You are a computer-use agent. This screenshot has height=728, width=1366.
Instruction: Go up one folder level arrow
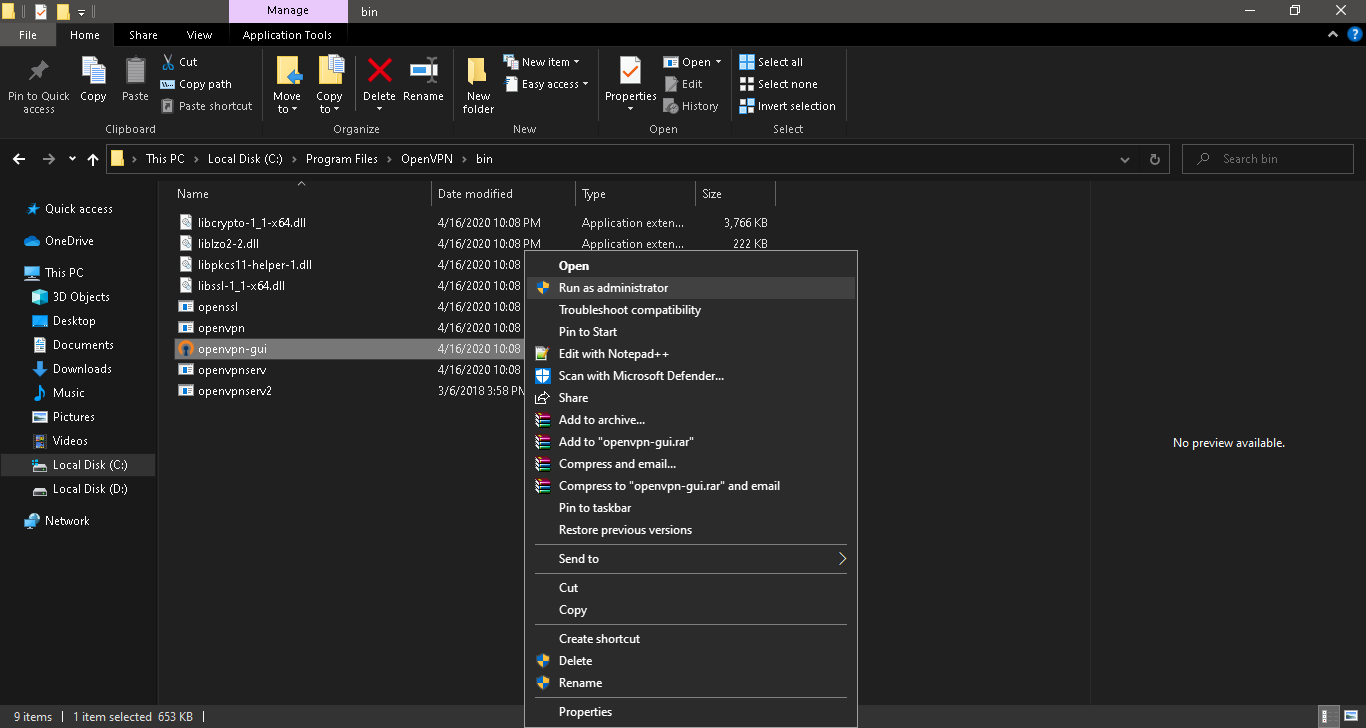click(x=93, y=159)
